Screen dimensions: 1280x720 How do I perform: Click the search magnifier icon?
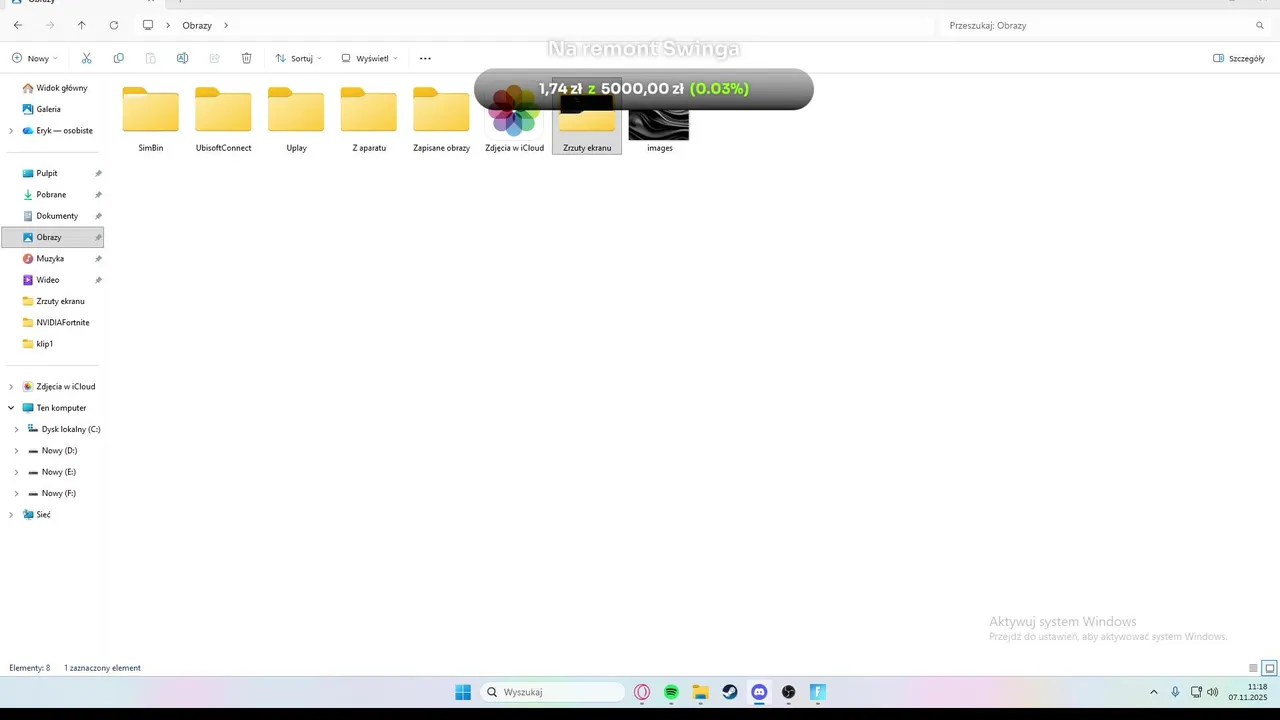(1260, 26)
